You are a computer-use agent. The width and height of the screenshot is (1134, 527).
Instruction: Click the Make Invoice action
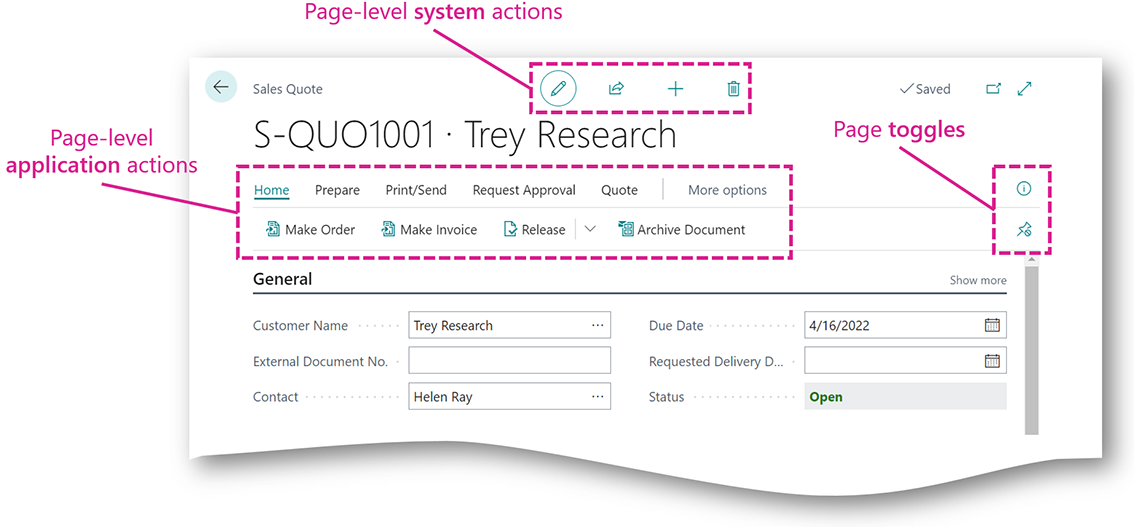429,230
